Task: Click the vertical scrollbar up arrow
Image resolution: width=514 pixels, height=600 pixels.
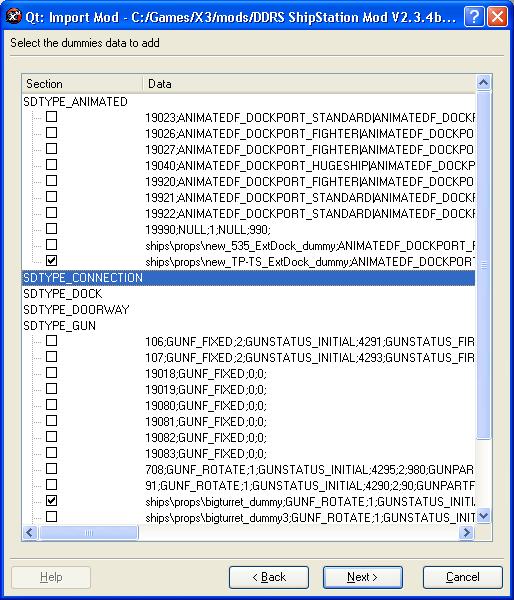Action: pos(484,83)
